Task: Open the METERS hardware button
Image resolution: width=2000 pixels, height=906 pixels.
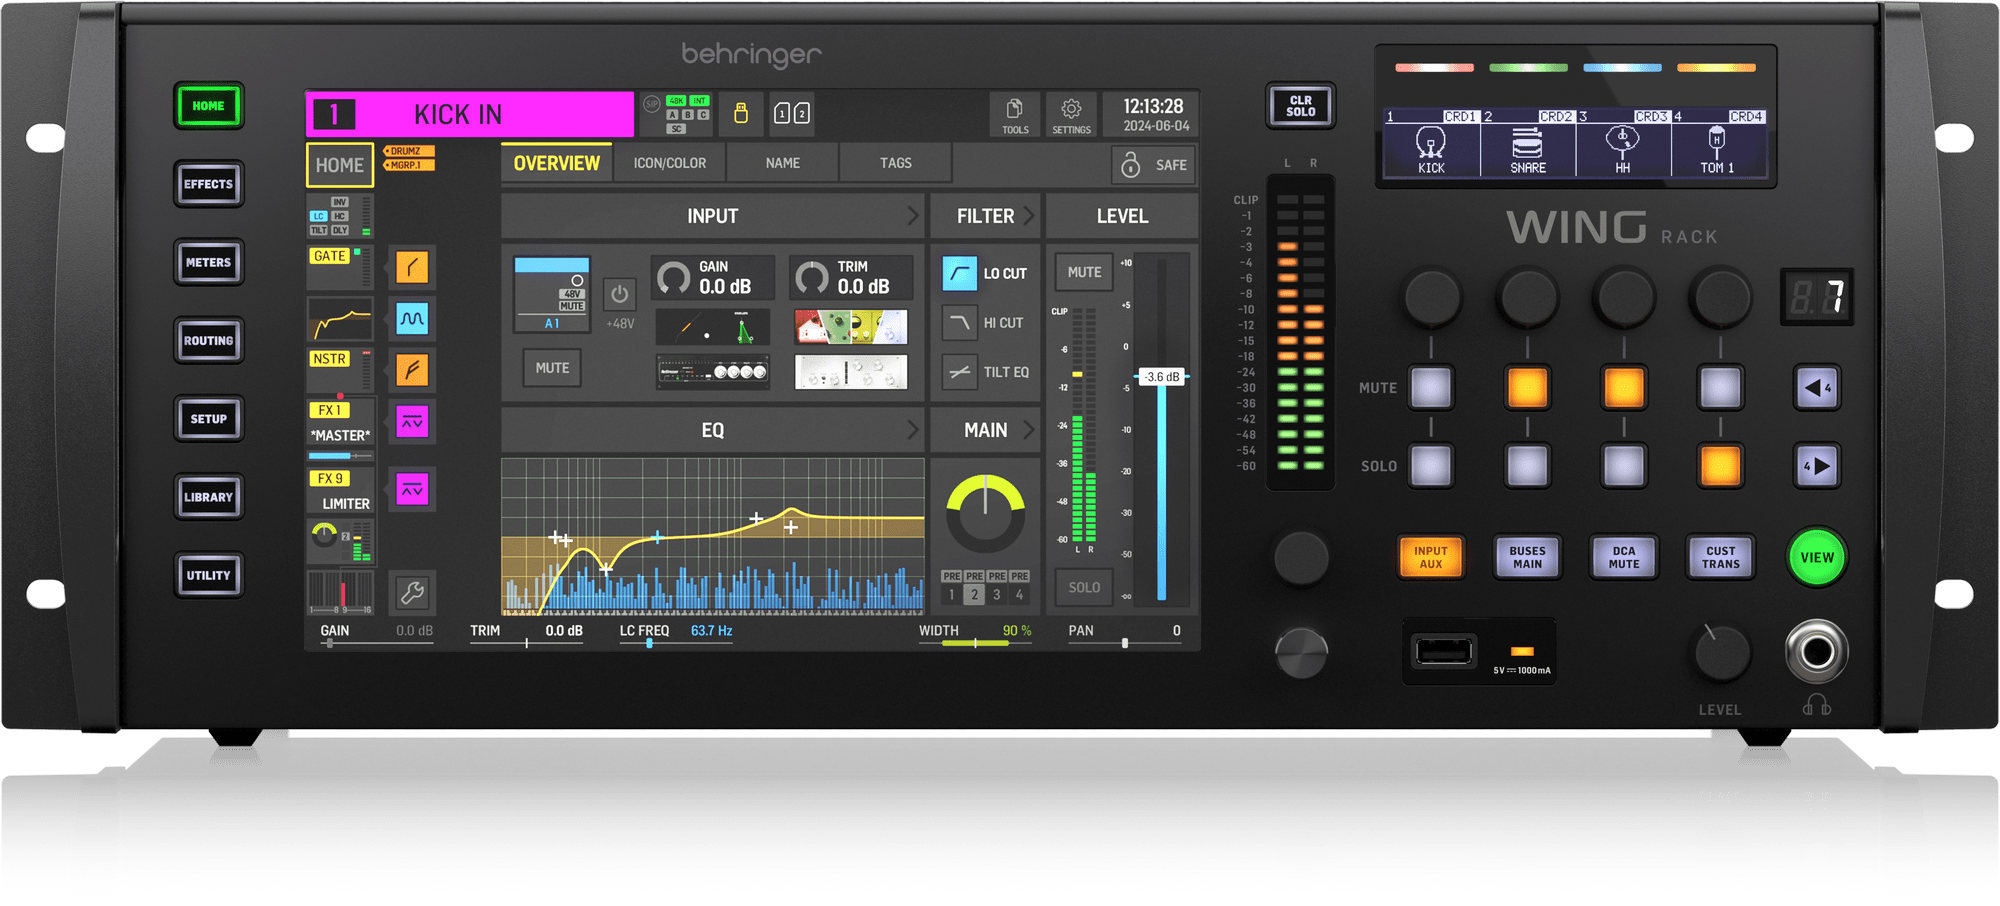Action: (208, 263)
